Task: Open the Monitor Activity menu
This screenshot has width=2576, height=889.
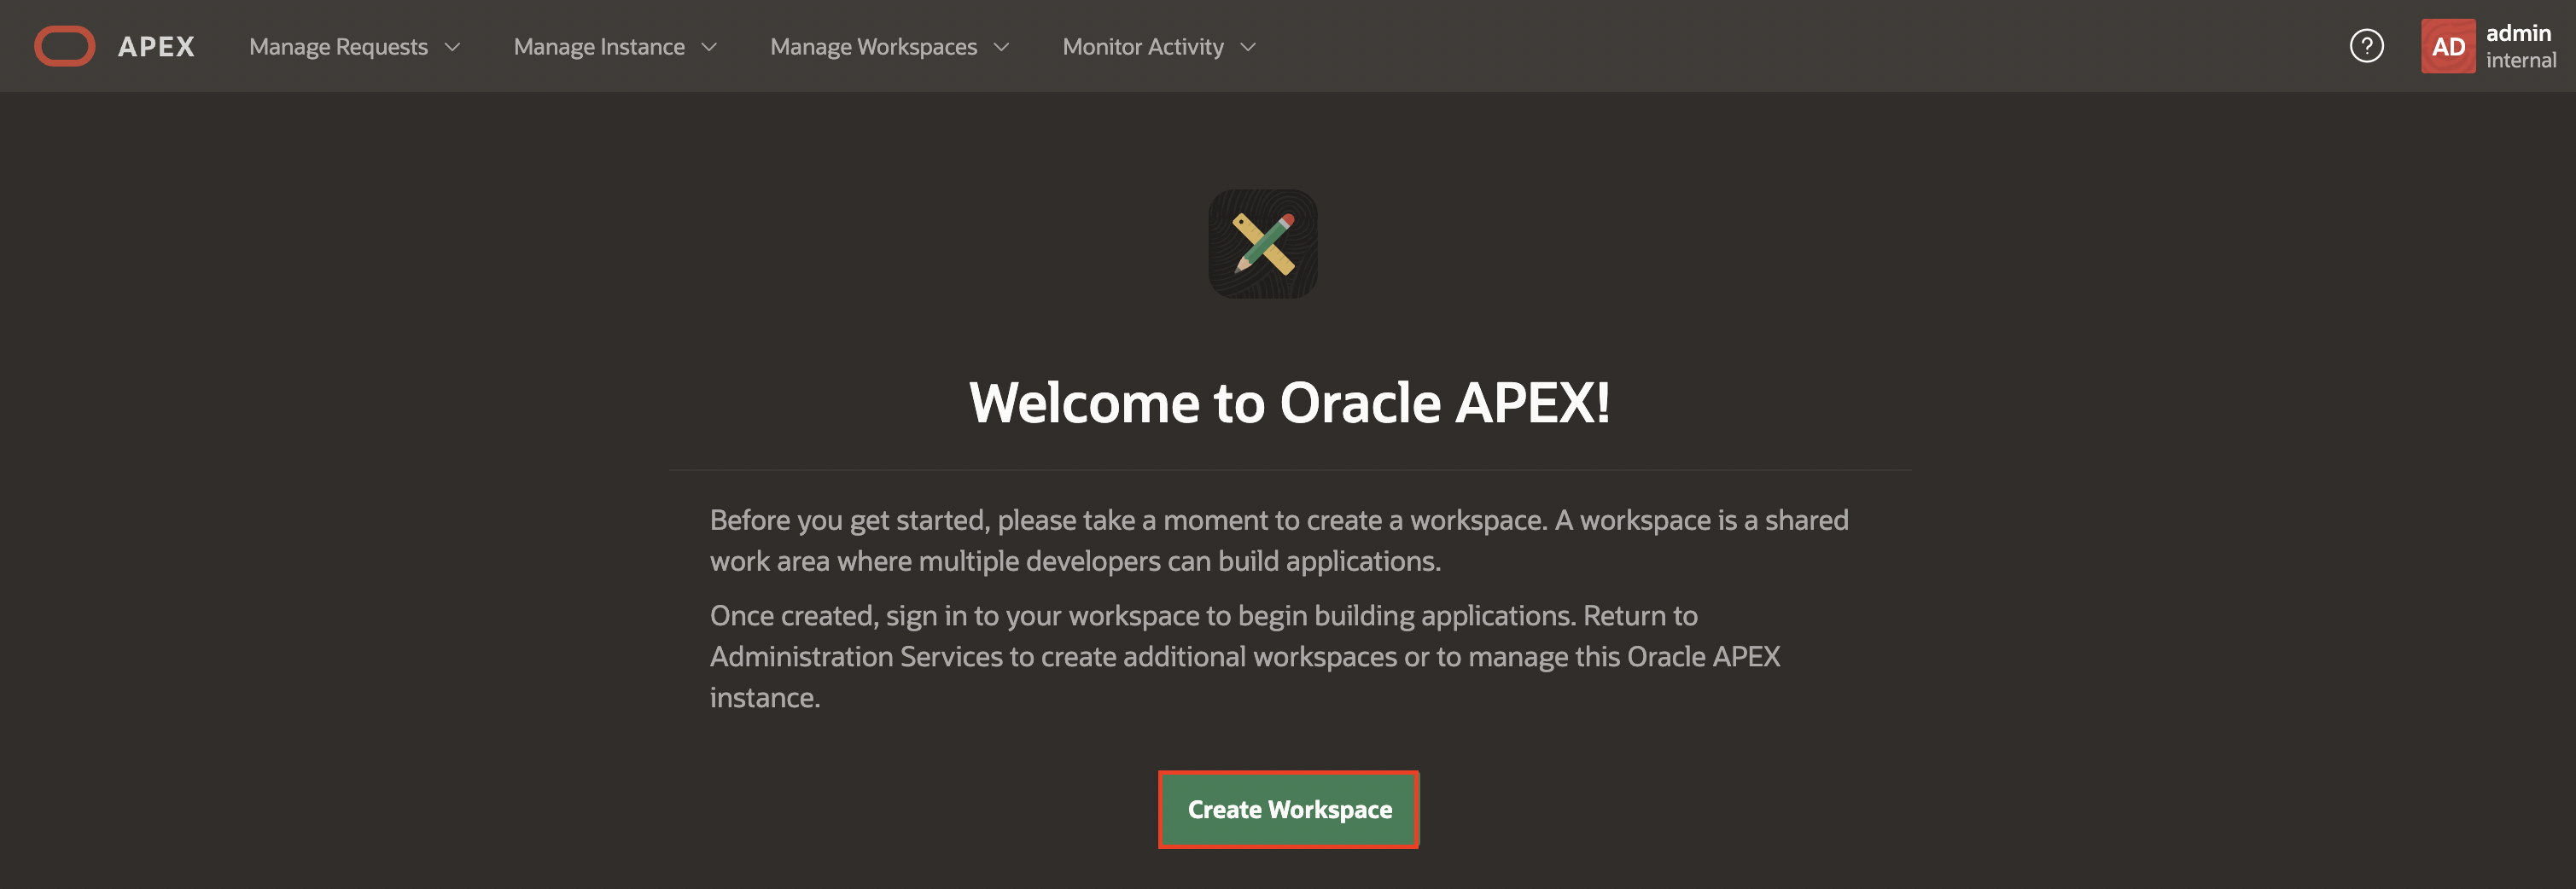Action: tap(1142, 47)
